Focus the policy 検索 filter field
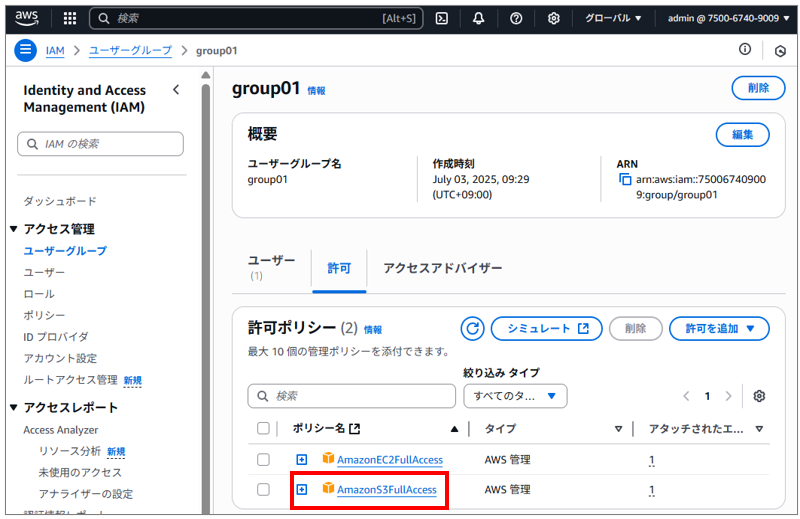Screen dimensions: 800x519 coord(352,396)
